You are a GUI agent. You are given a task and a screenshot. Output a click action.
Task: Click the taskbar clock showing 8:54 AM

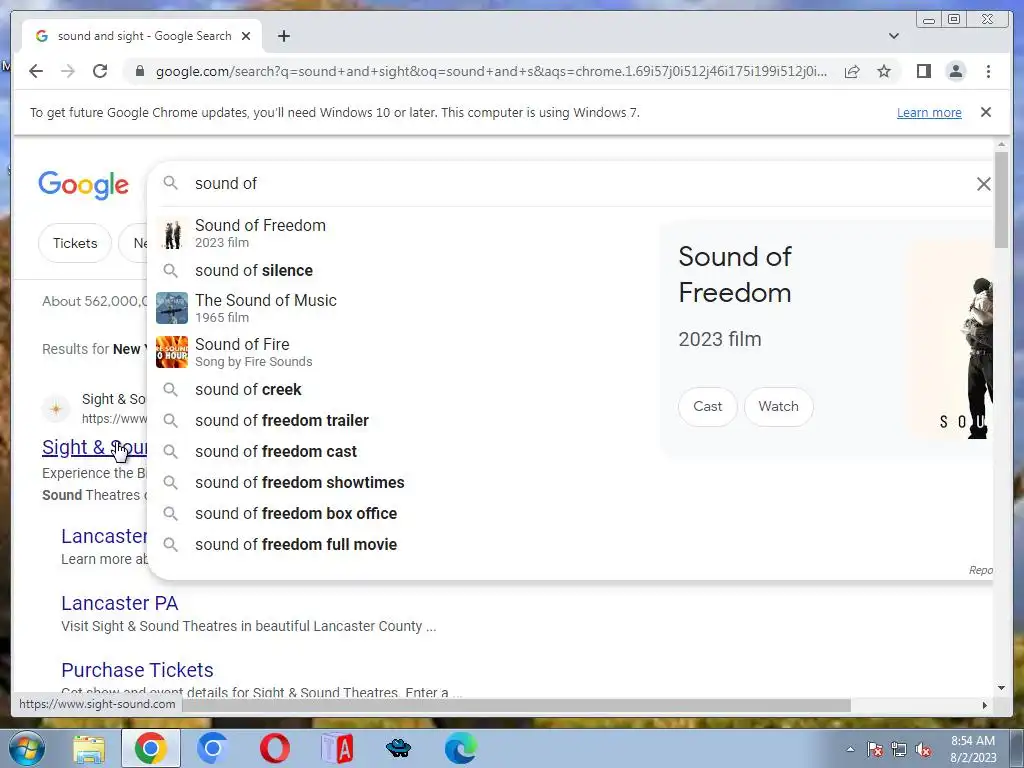click(972, 749)
